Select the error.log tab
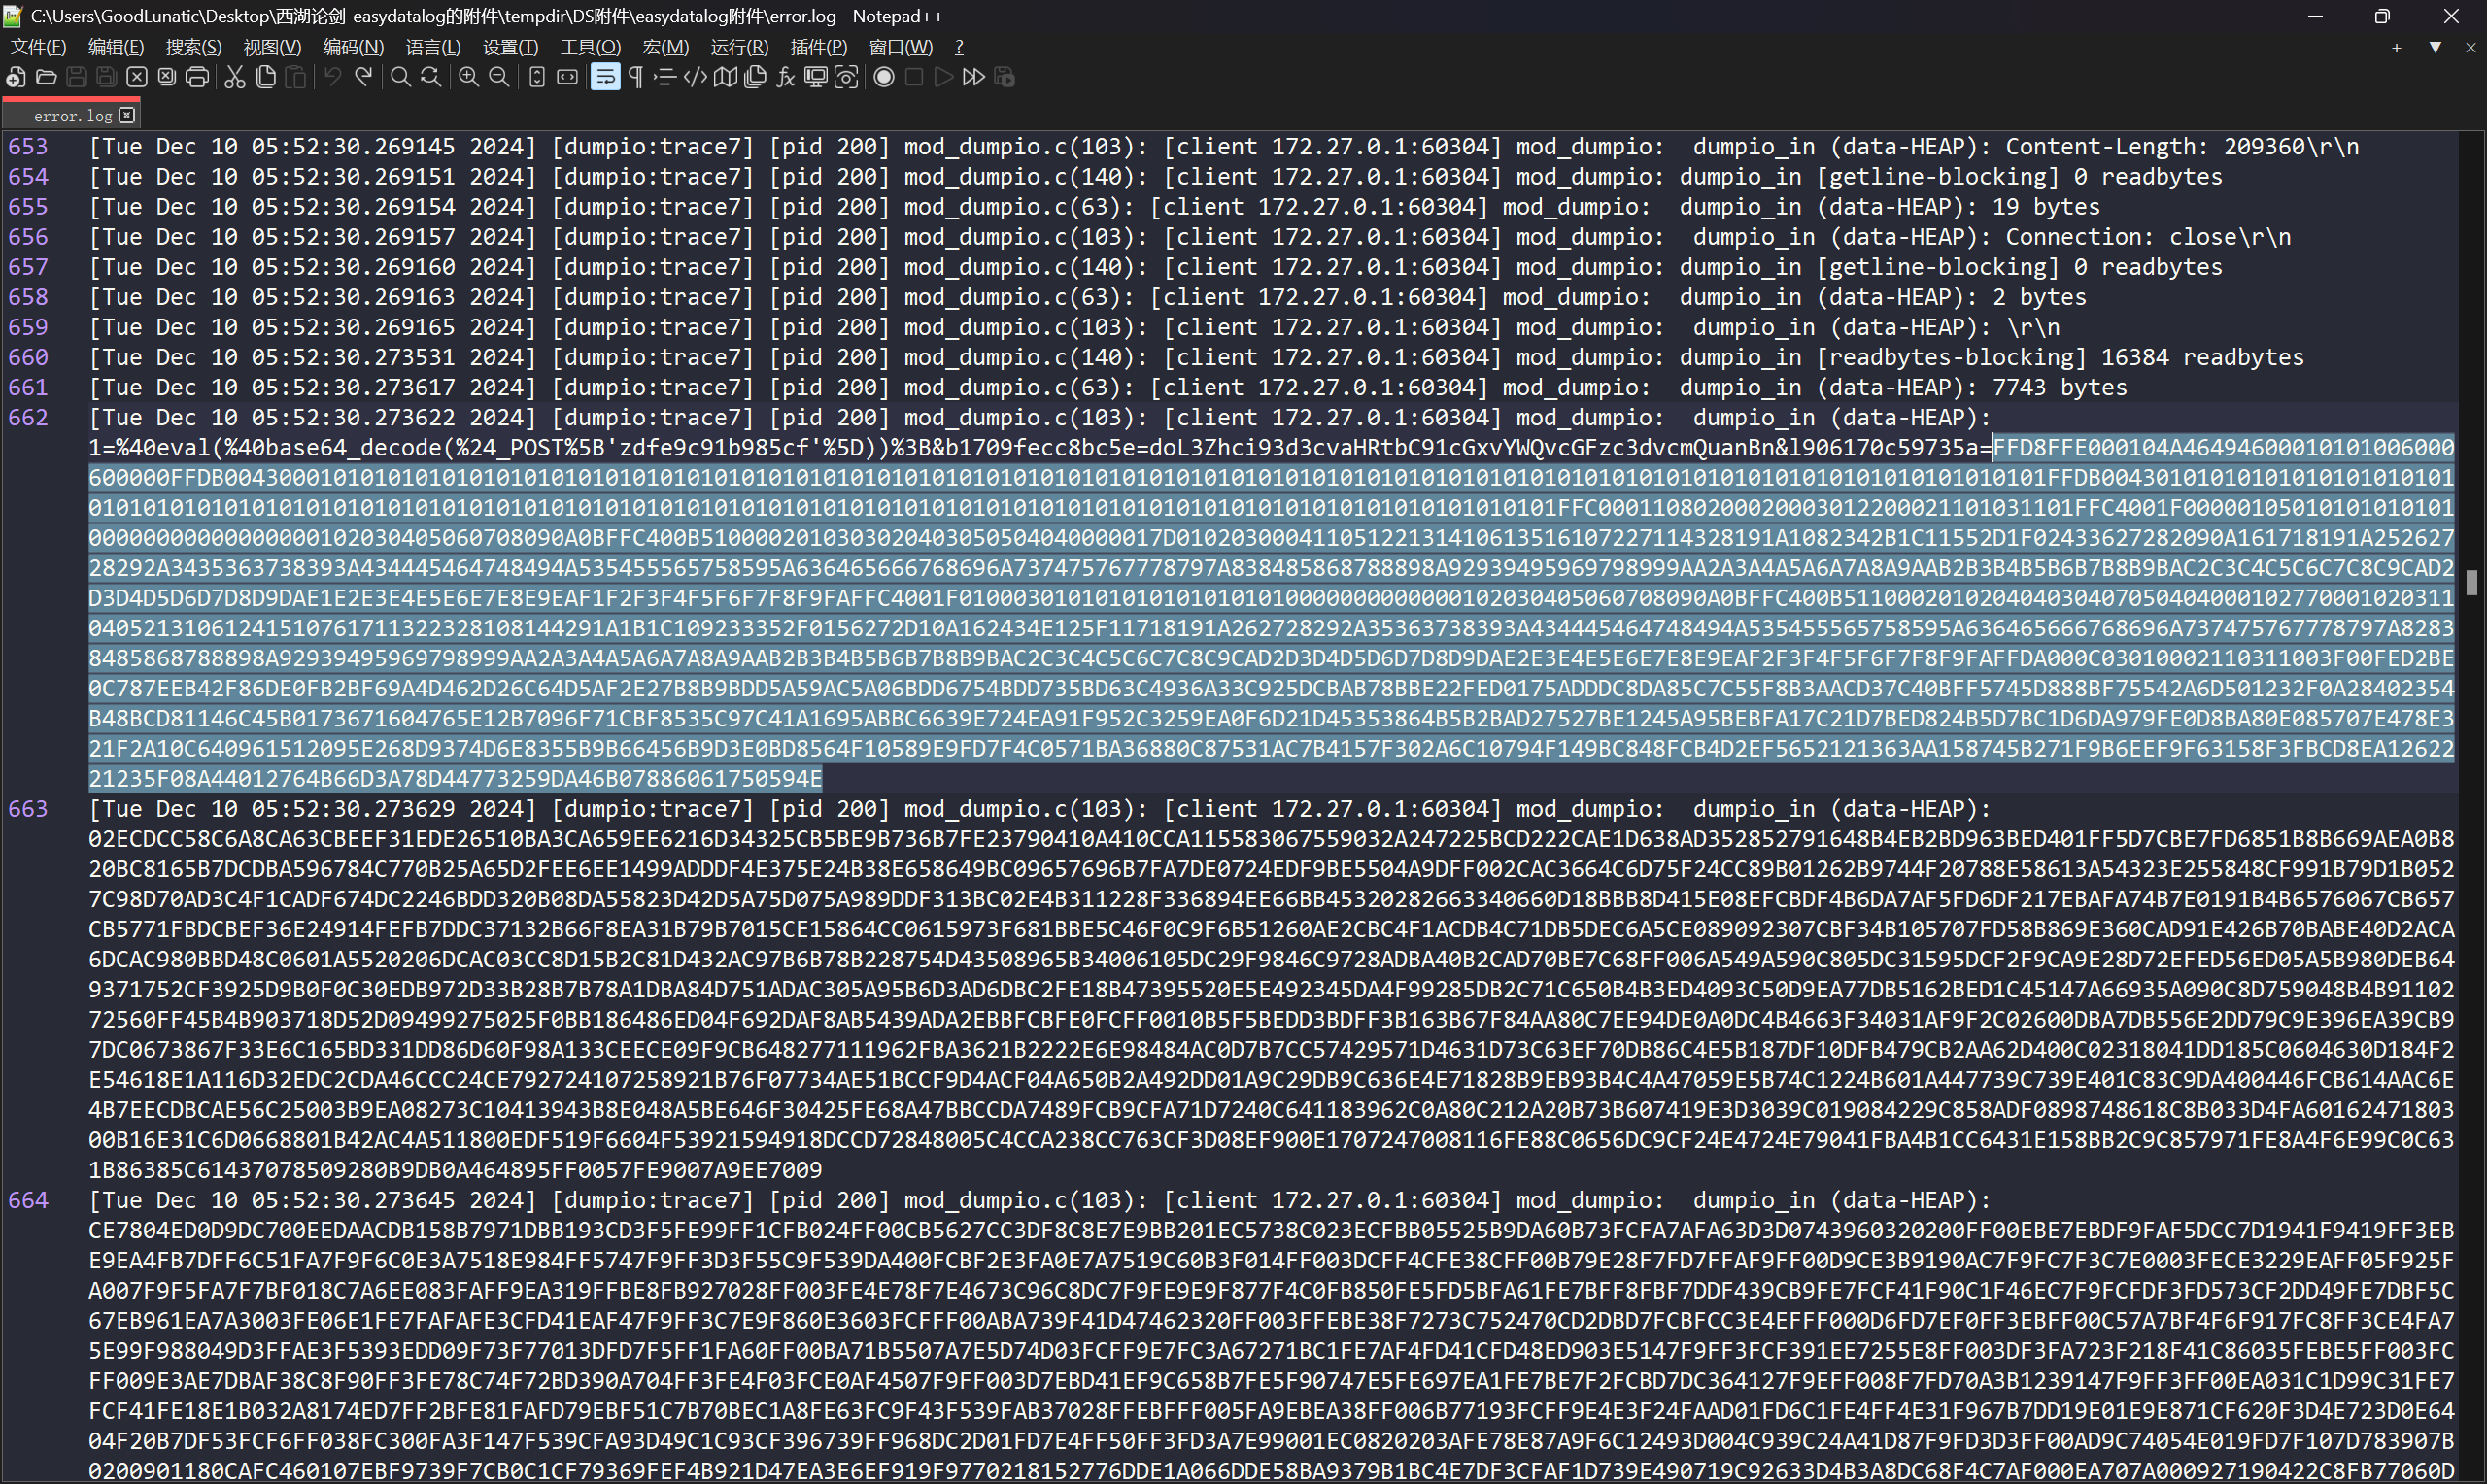2487x1484 pixels. click(x=72, y=115)
